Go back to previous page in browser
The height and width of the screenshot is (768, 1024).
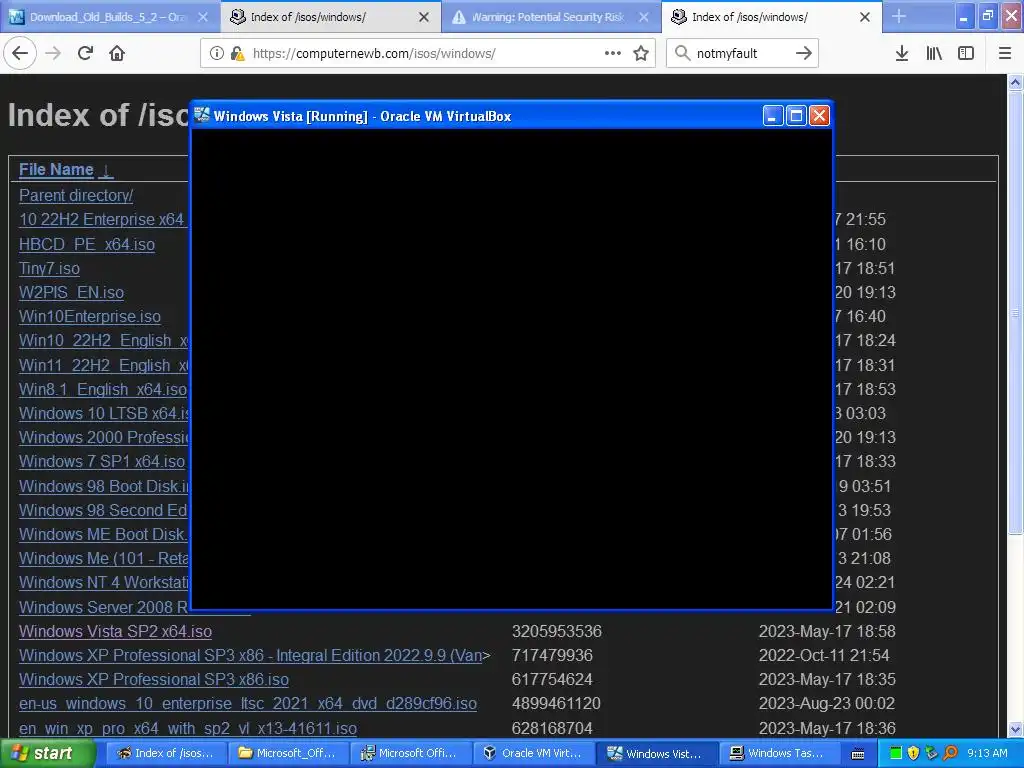(20, 53)
